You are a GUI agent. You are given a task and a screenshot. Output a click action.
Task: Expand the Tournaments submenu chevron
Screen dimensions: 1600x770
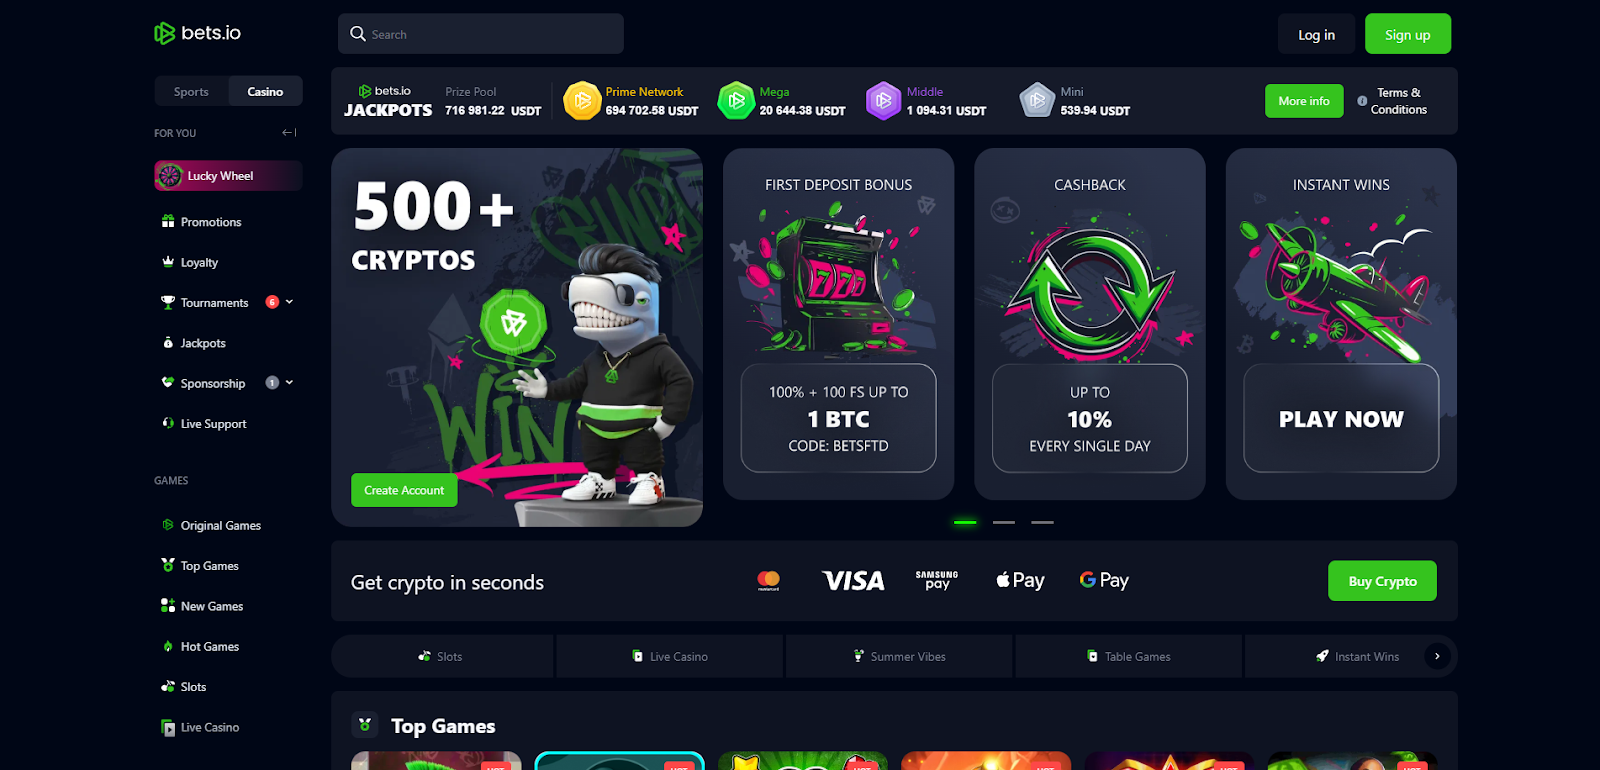(290, 302)
